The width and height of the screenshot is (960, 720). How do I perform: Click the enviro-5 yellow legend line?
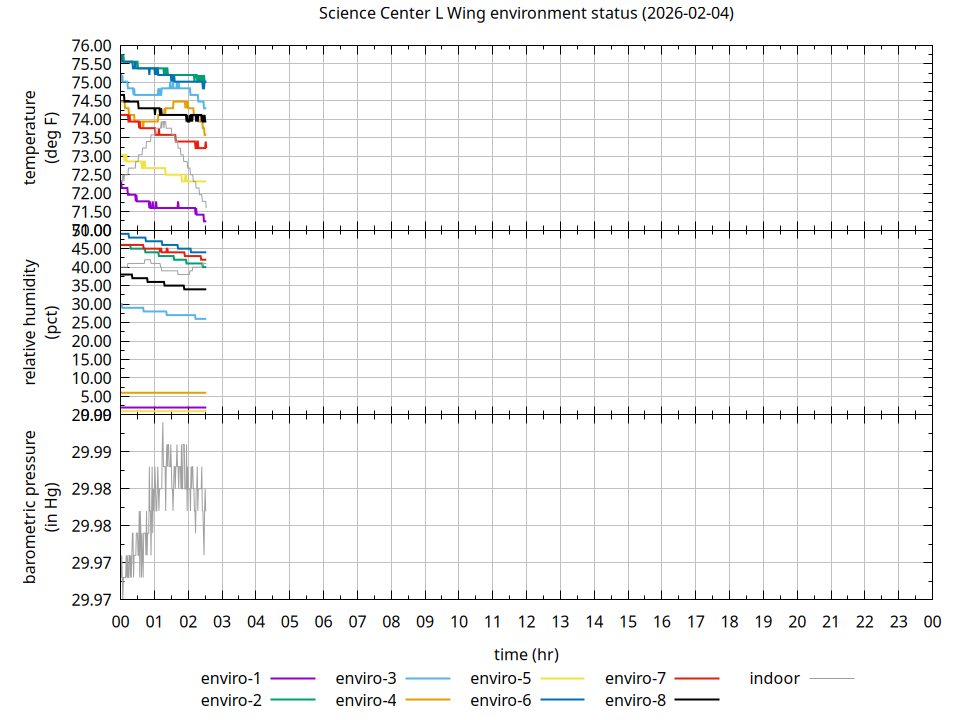click(x=563, y=679)
